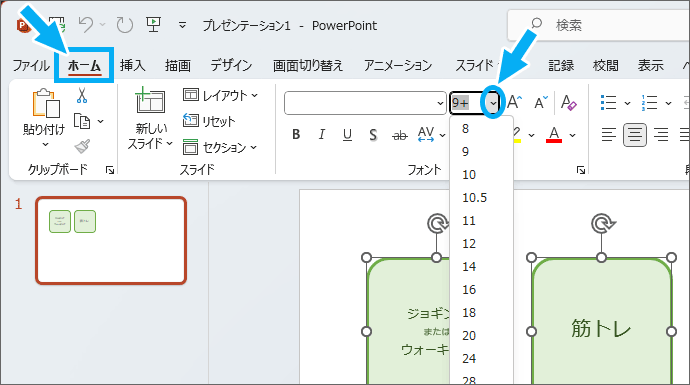The width and height of the screenshot is (690, 385).
Task: Switch to the 校閲 (Review) tab
Action: (x=606, y=66)
